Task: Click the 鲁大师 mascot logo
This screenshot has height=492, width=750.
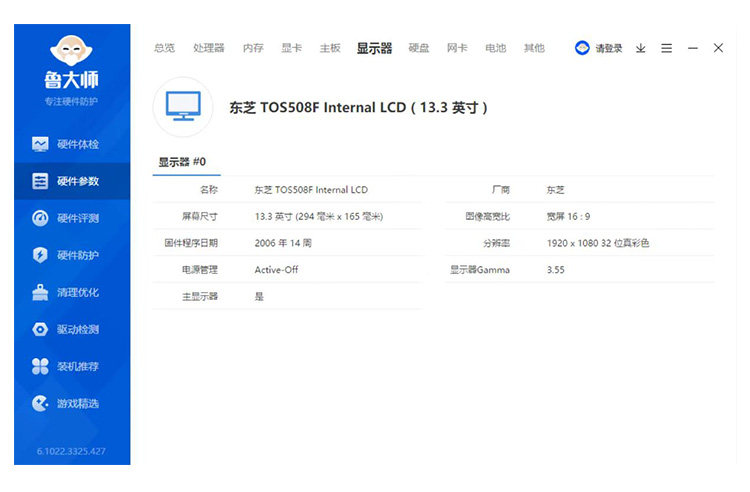Action: (x=71, y=50)
